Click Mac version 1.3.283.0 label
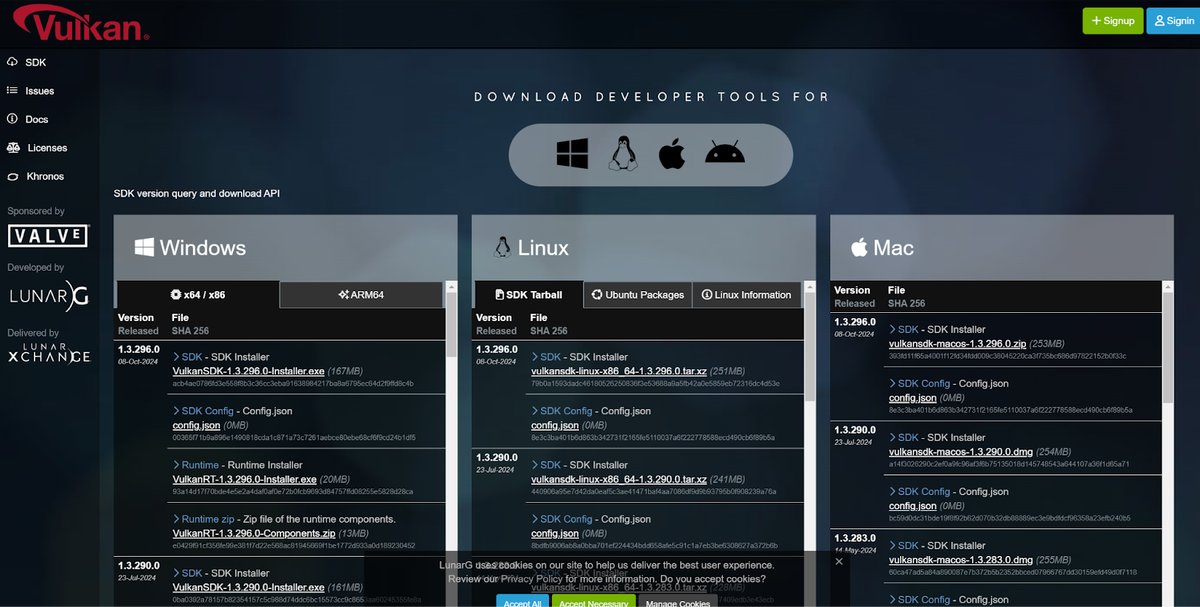Viewport: 1200px width, 607px height. tap(854, 538)
